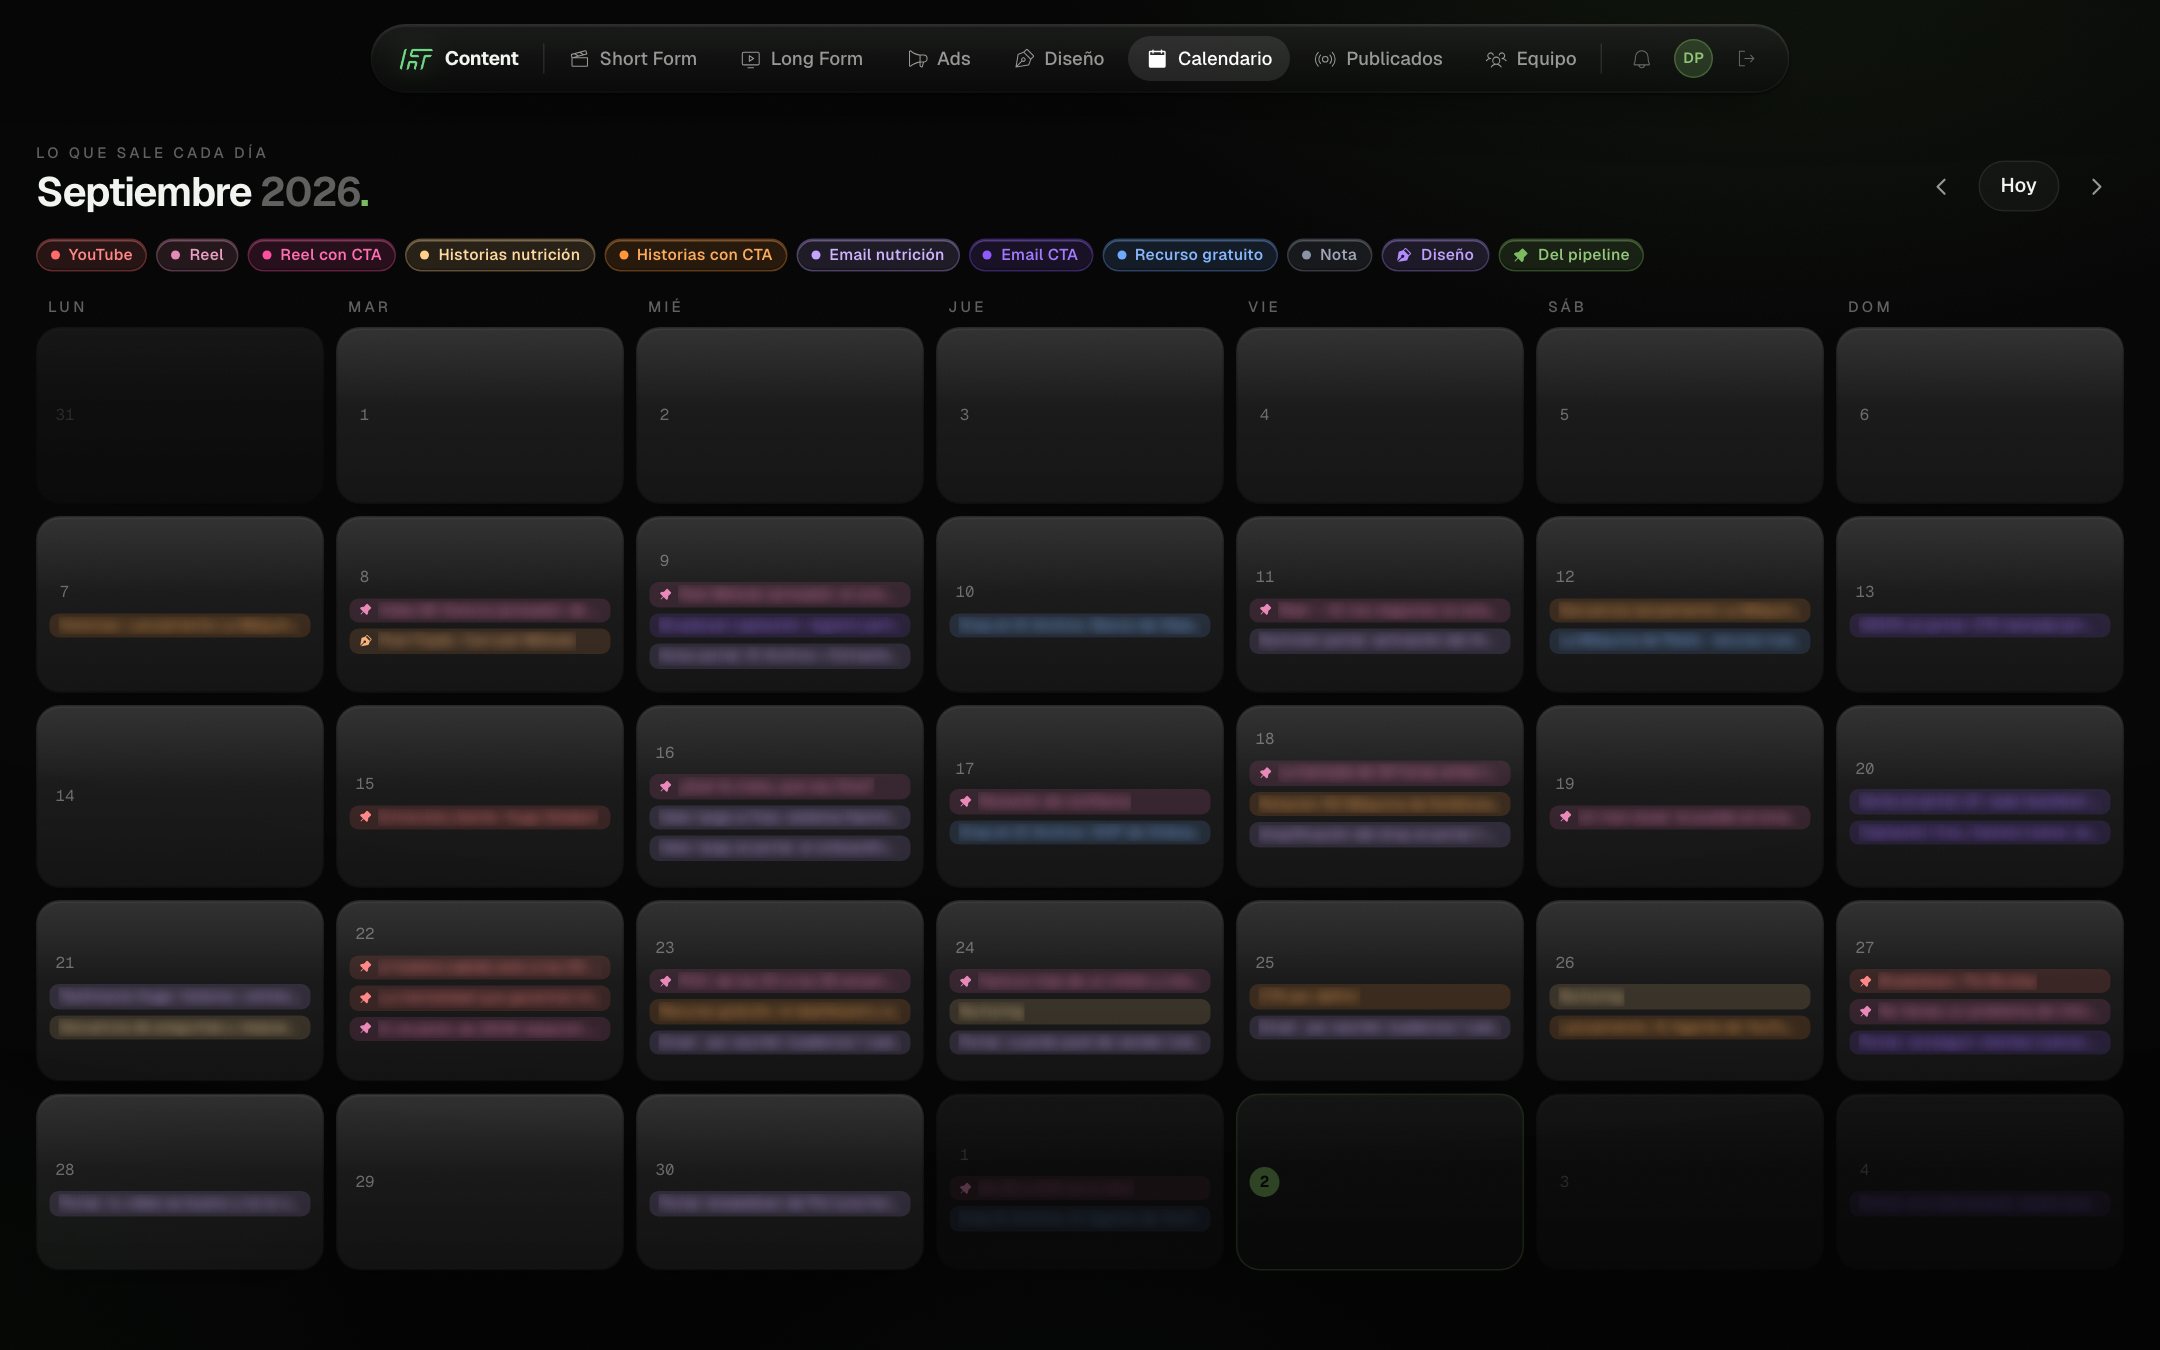Toggle the Recurso gratuito filter
2160x1350 pixels.
[x=1190, y=255]
